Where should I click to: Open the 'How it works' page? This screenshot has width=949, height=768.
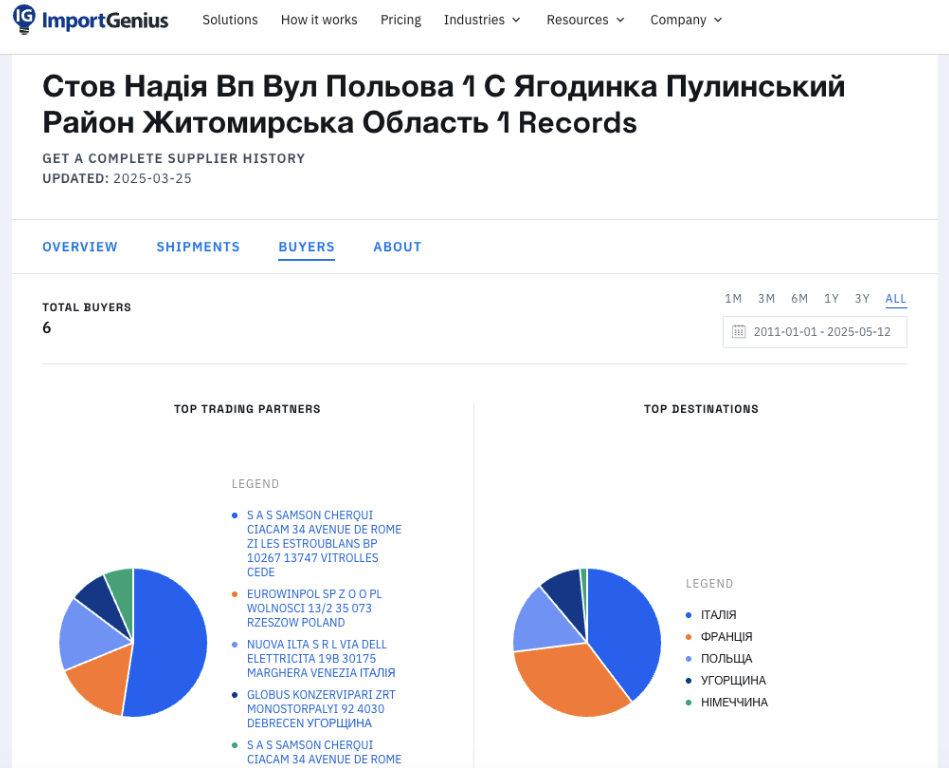coord(319,19)
